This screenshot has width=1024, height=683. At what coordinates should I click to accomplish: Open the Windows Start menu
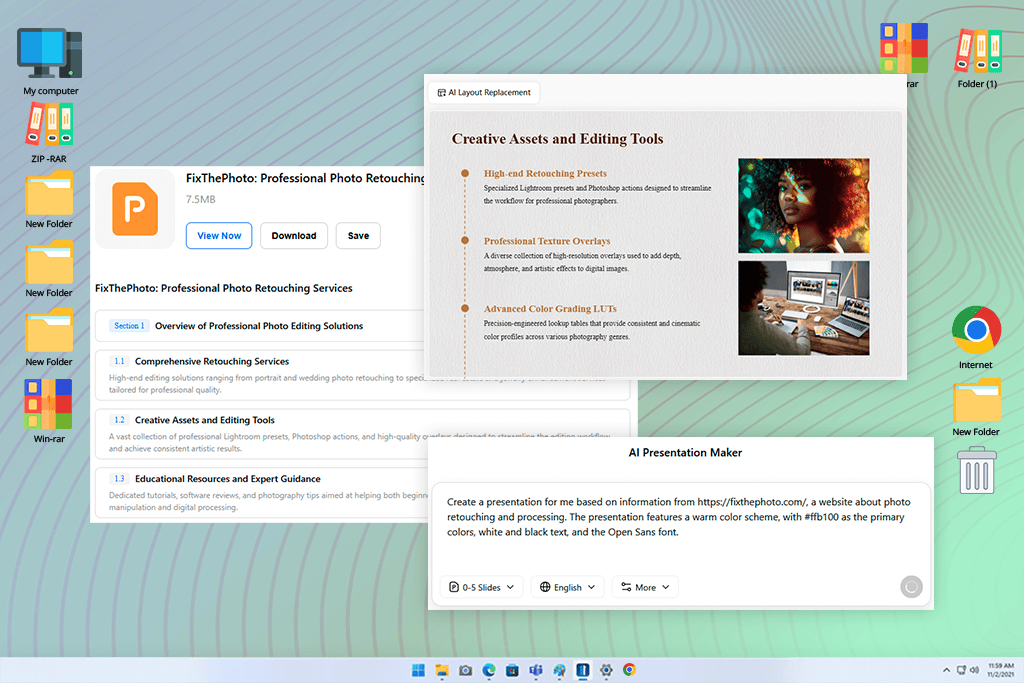(418, 670)
